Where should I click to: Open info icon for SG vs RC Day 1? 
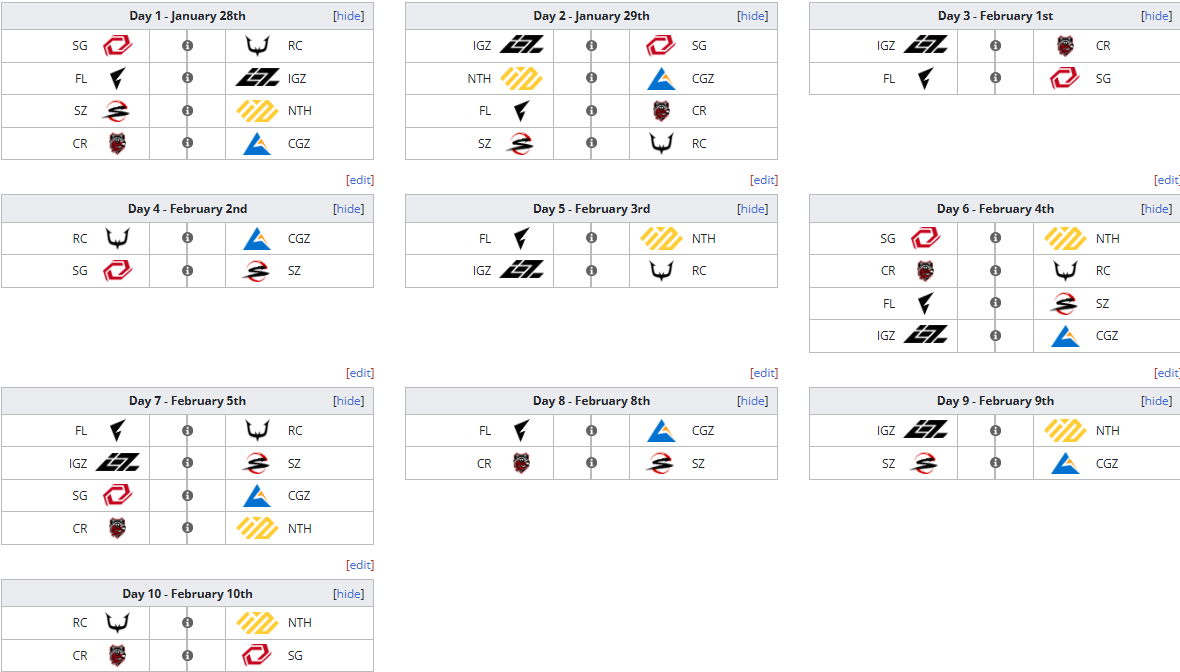tap(187, 46)
